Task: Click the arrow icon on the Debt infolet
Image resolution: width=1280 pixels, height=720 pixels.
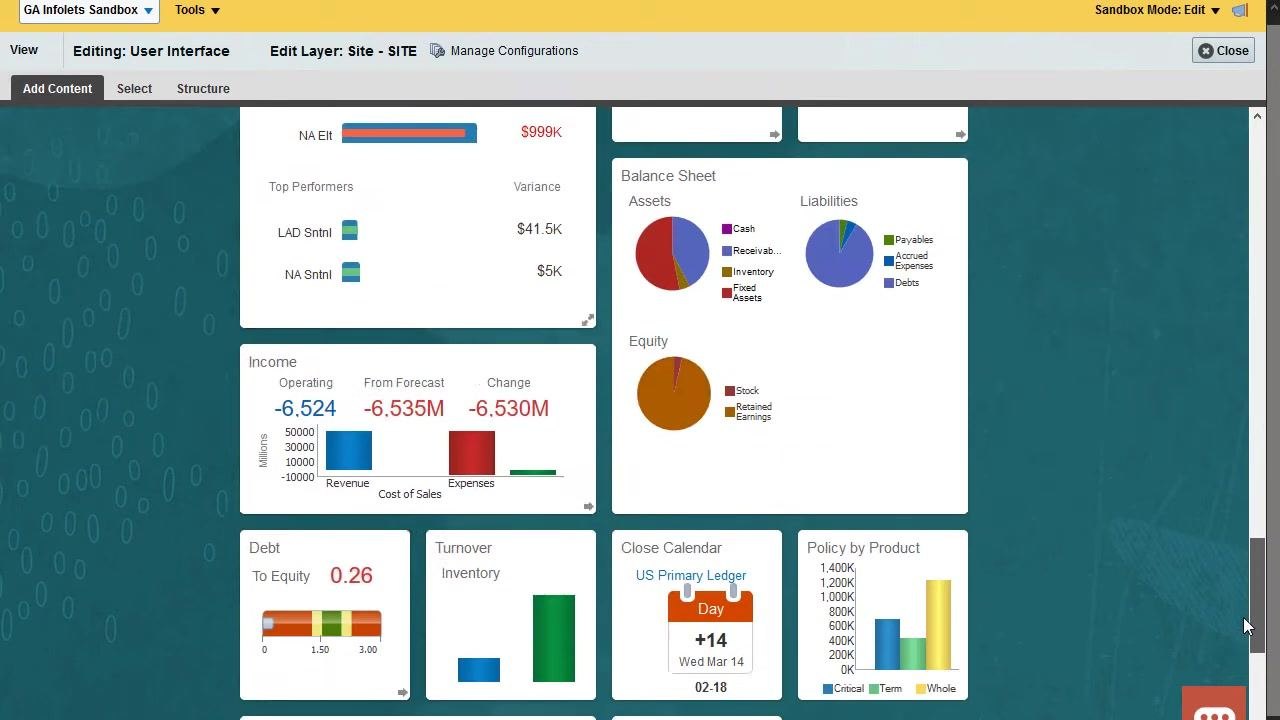Action: click(402, 692)
